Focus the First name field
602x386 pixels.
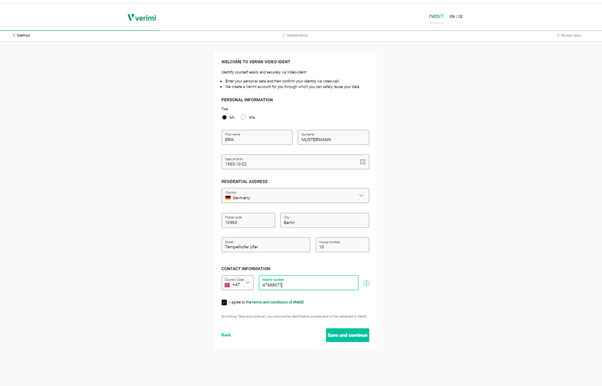[x=257, y=138]
